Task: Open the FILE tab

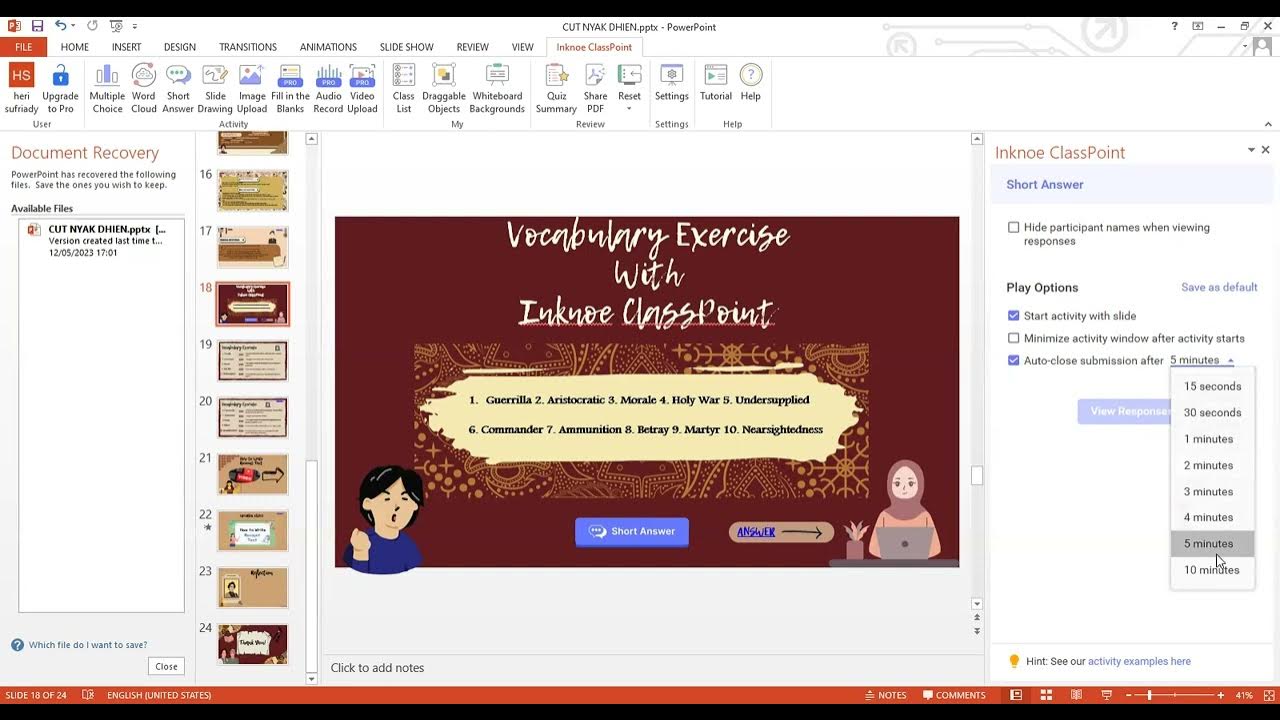Action: [23, 47]
